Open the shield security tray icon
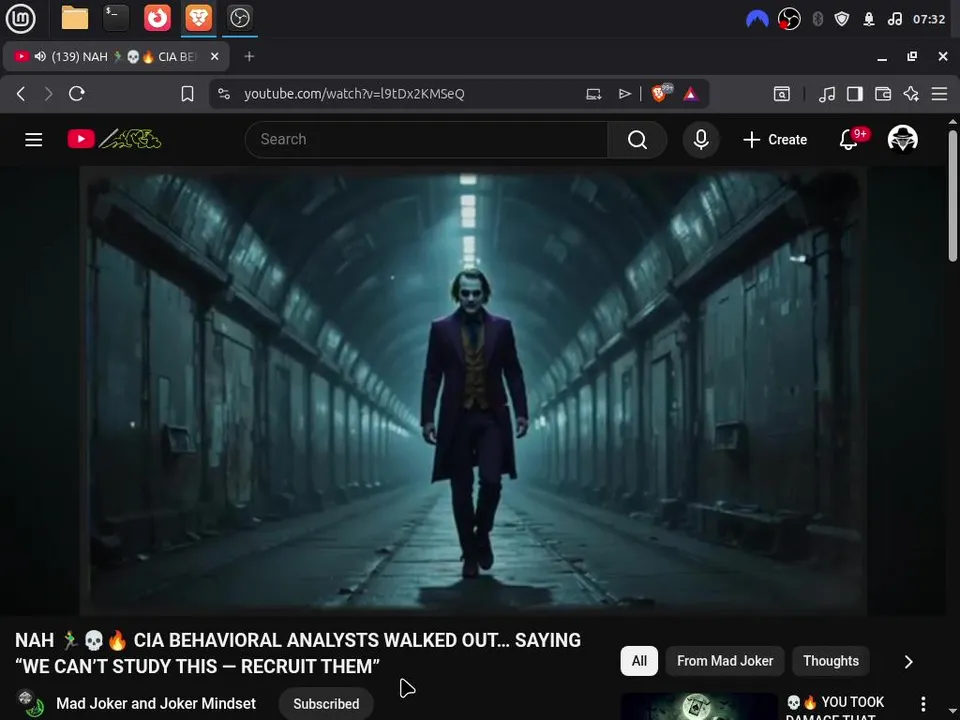 coord(842,20)
